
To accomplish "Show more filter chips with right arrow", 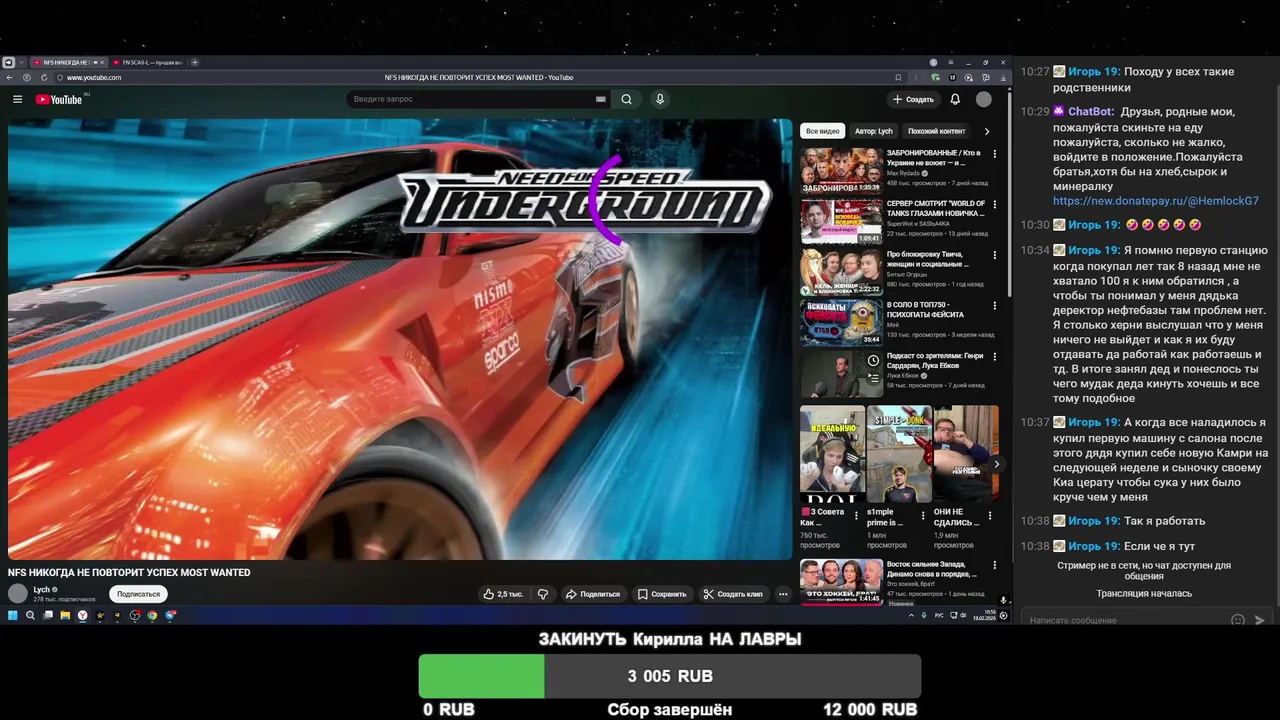I will tap(987, 131).
